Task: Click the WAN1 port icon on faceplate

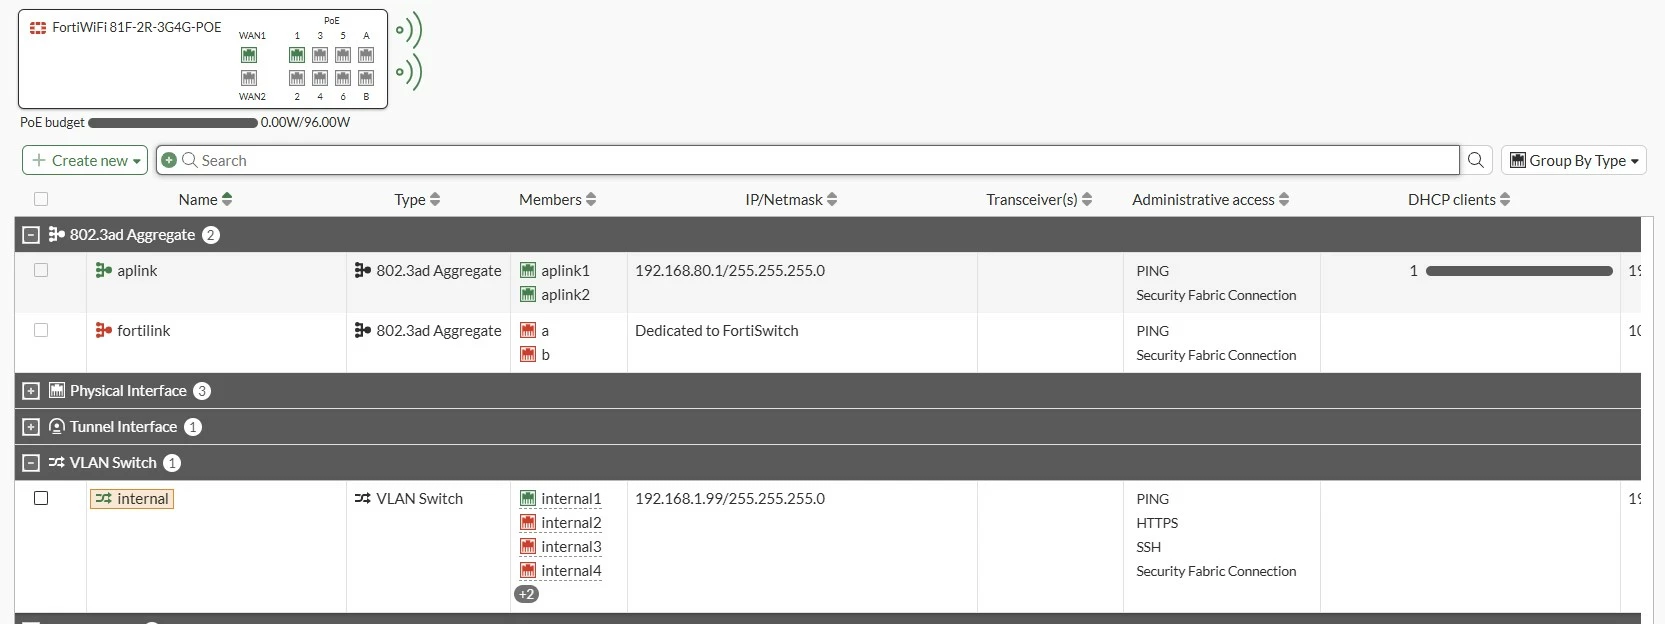Action: point(249,55)
